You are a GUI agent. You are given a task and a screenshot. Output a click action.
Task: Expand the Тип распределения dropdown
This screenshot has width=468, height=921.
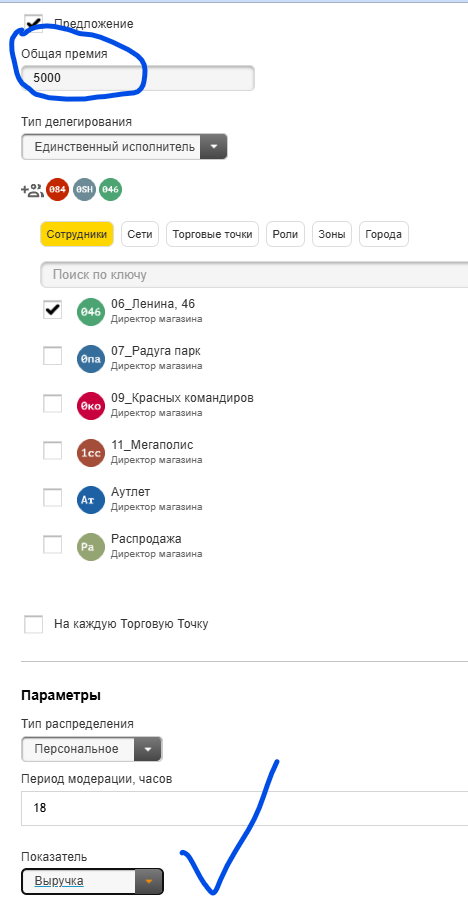coord(92,749)
